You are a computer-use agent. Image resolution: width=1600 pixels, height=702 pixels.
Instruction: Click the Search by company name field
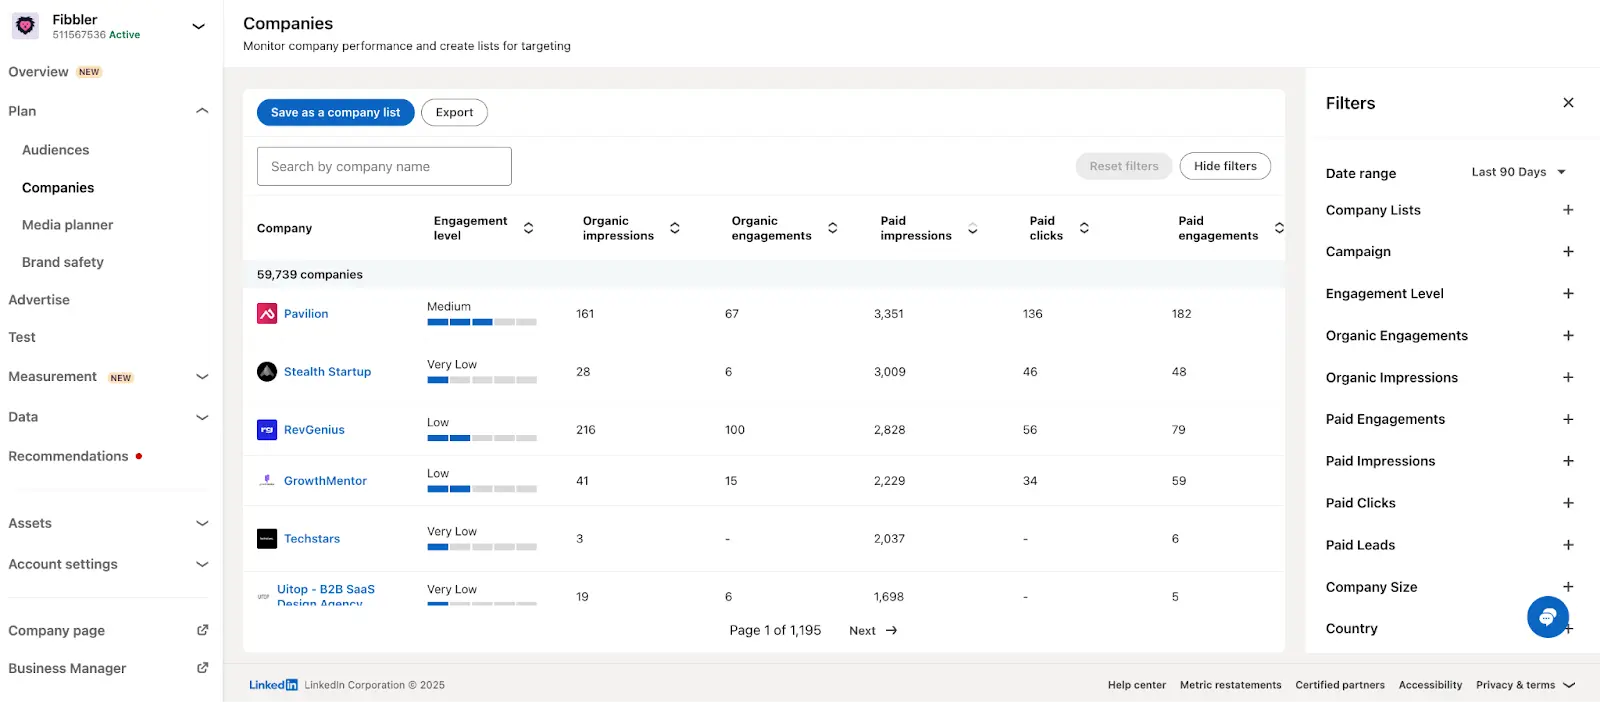click(384, 167)
